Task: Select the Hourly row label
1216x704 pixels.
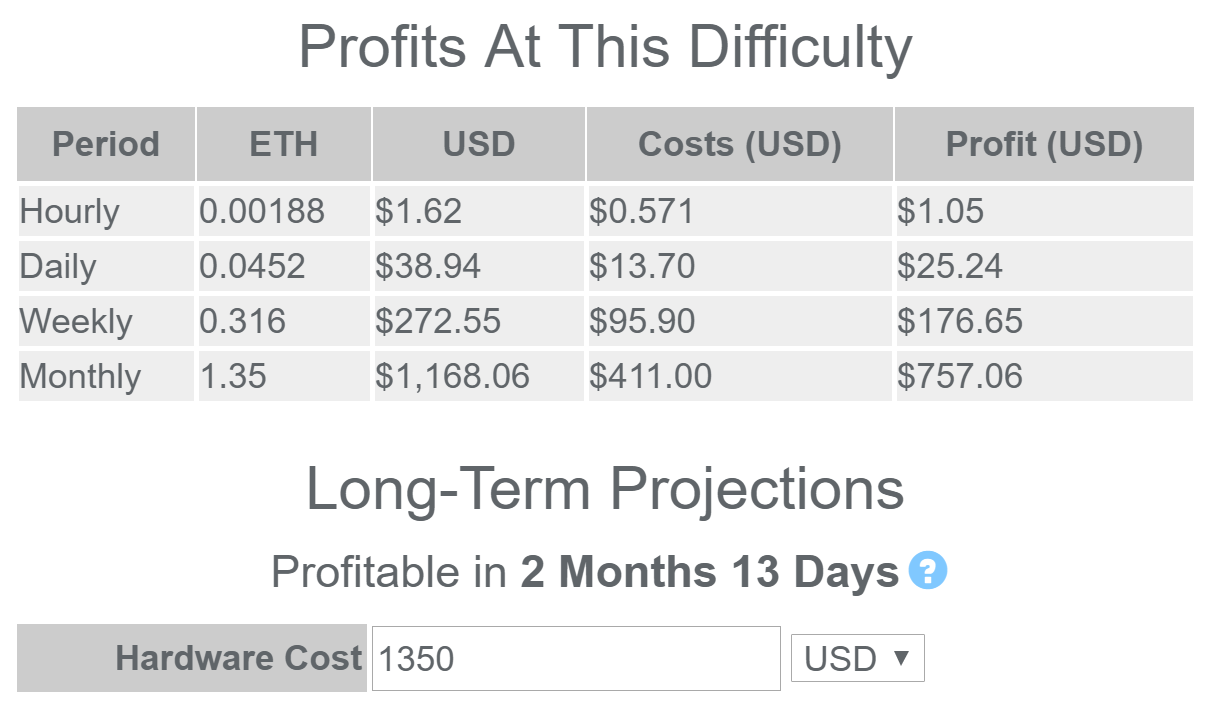Action: 70,211
